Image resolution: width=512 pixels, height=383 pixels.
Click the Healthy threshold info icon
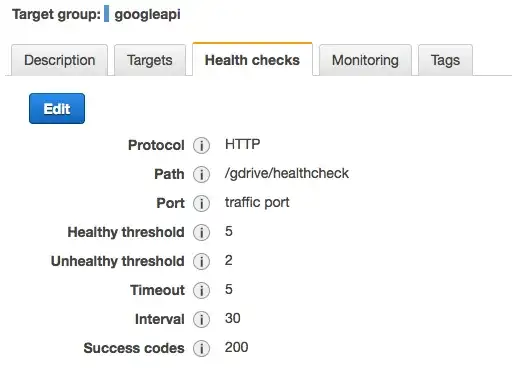tap(201, 232)
